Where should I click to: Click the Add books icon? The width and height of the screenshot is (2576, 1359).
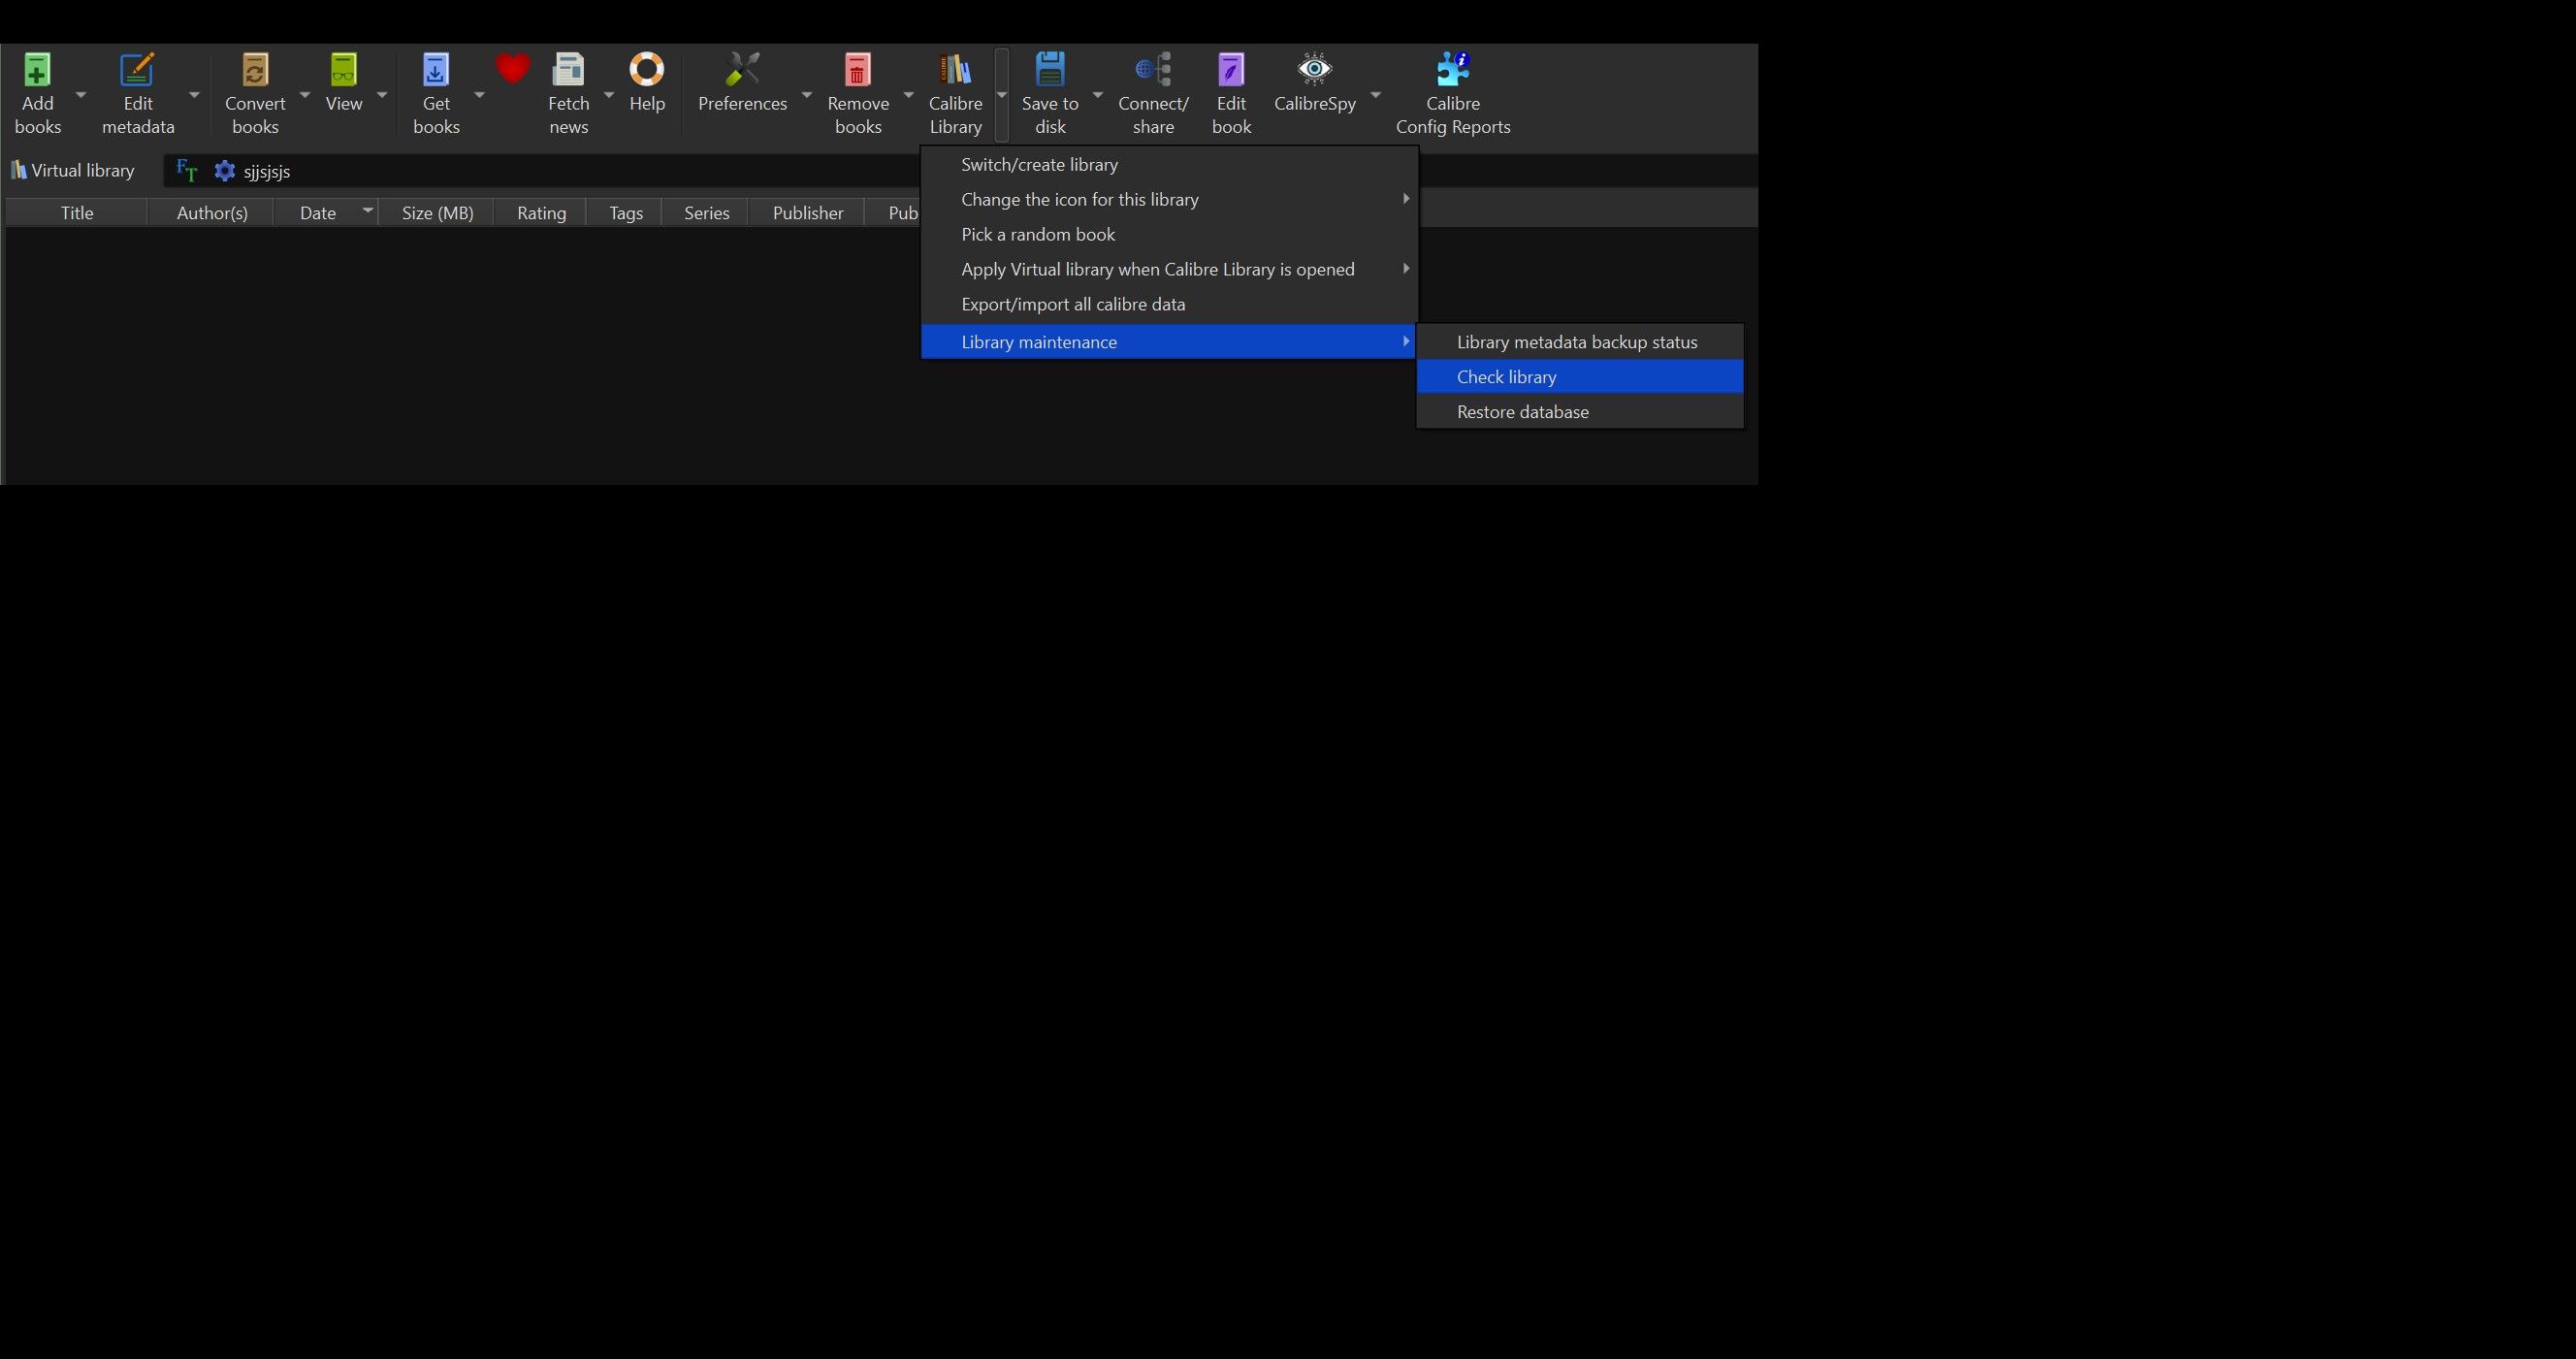coord(37,71)
